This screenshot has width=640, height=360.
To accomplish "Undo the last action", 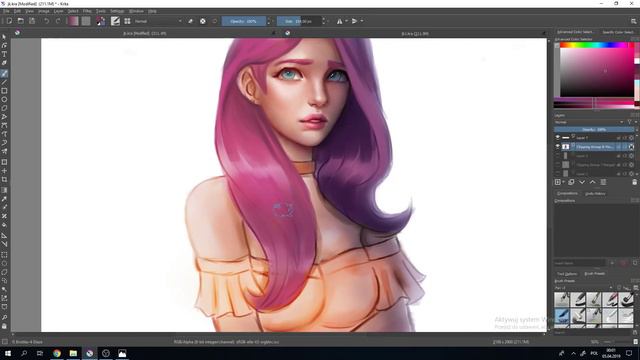I will 47,21.
